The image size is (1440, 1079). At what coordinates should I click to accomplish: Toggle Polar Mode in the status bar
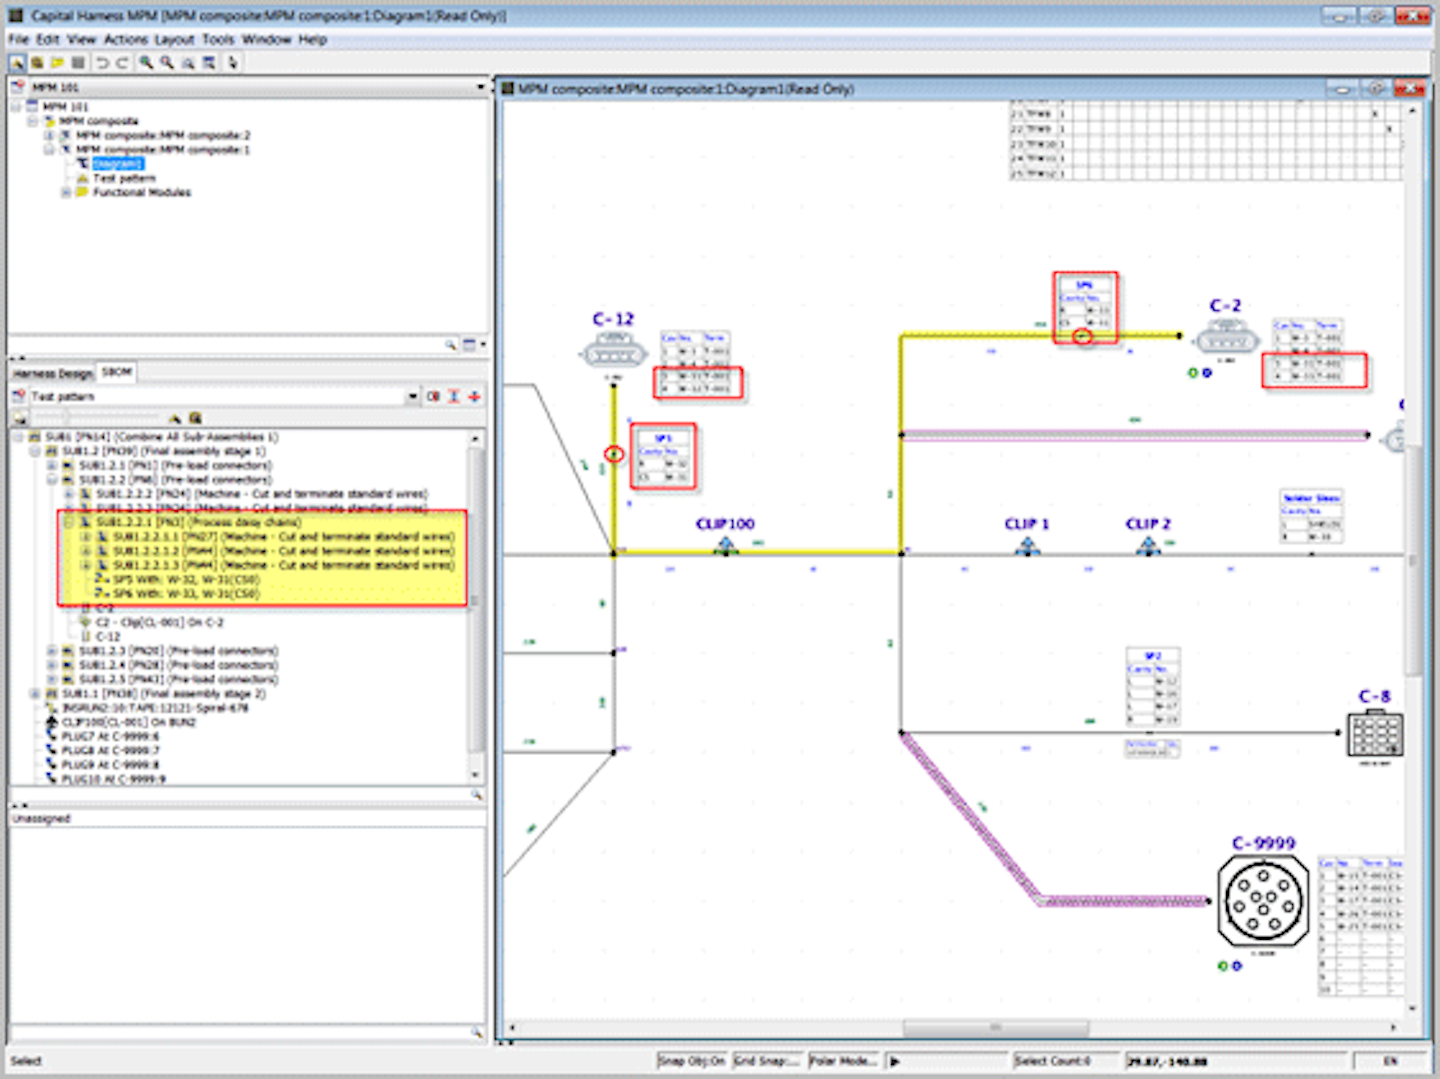843,1060
